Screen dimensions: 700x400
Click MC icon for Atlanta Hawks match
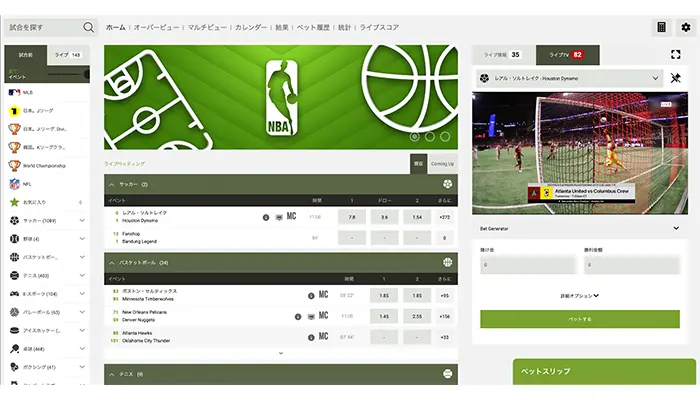click(324, 336)
